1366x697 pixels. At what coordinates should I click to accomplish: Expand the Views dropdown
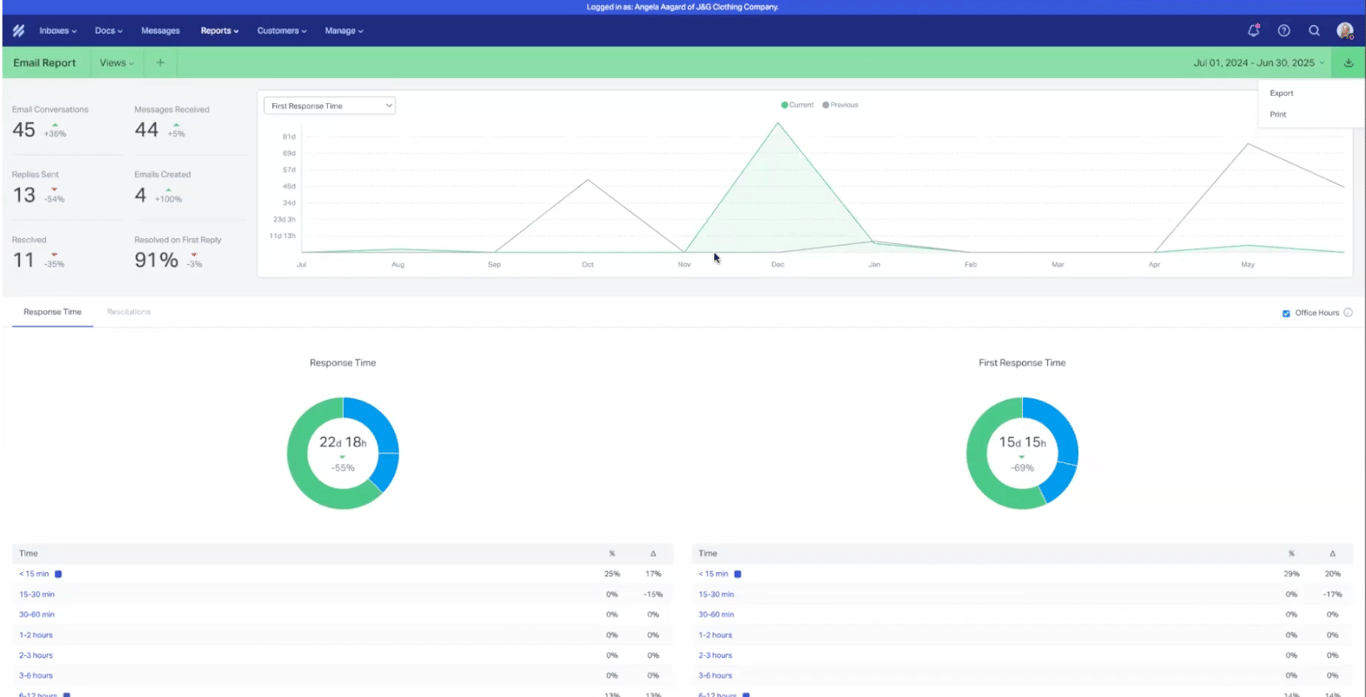pyautogui.click(x=117, y=63)
